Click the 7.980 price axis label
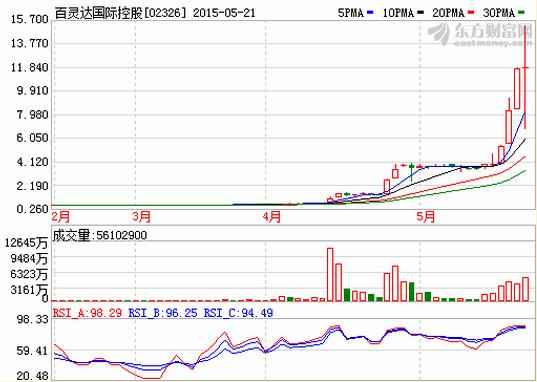The height and width of the screenshot is (382, 537). (33, 115)
